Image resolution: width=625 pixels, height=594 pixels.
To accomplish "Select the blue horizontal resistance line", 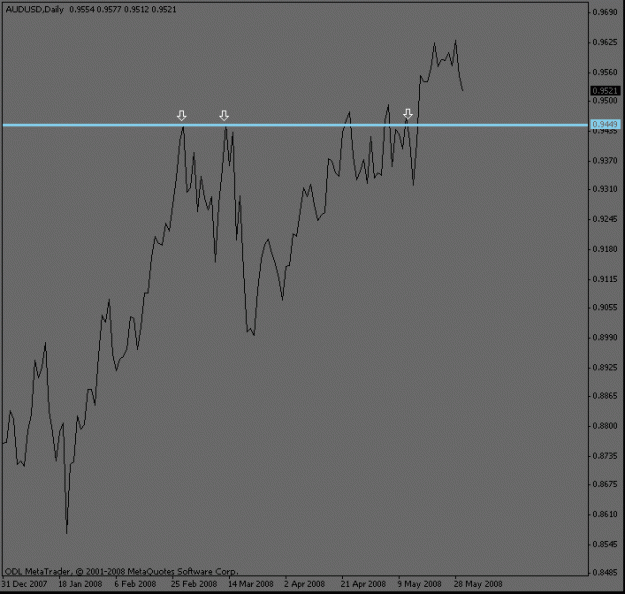I will [x=295, y=125].
